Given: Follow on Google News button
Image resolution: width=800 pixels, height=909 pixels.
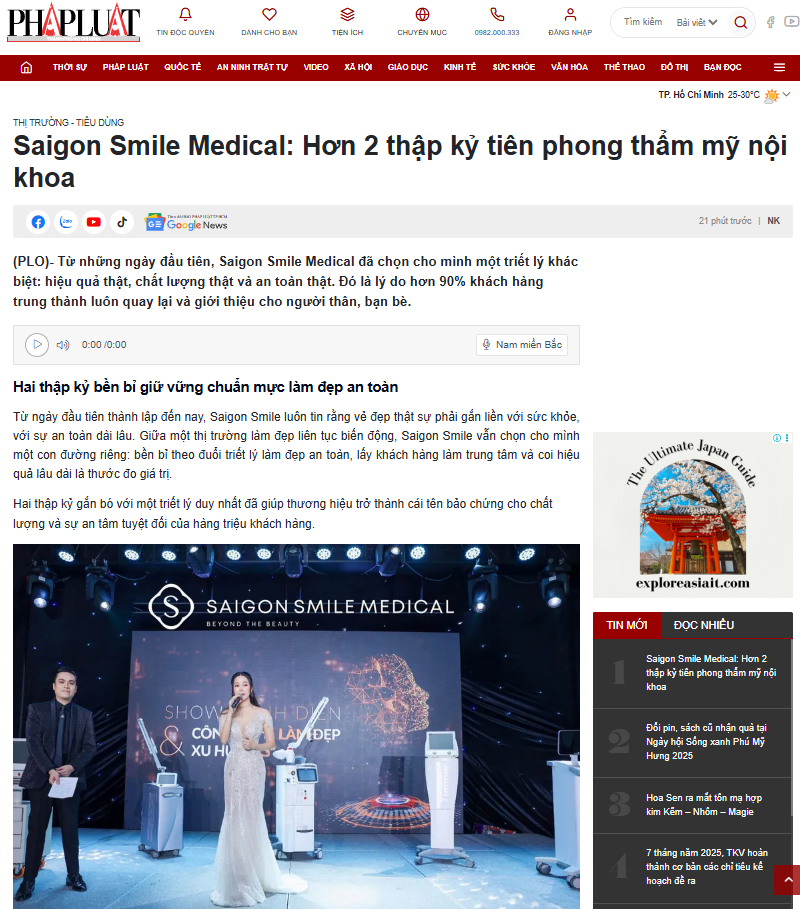Looking at the screenshot, I should pos(186,222).
